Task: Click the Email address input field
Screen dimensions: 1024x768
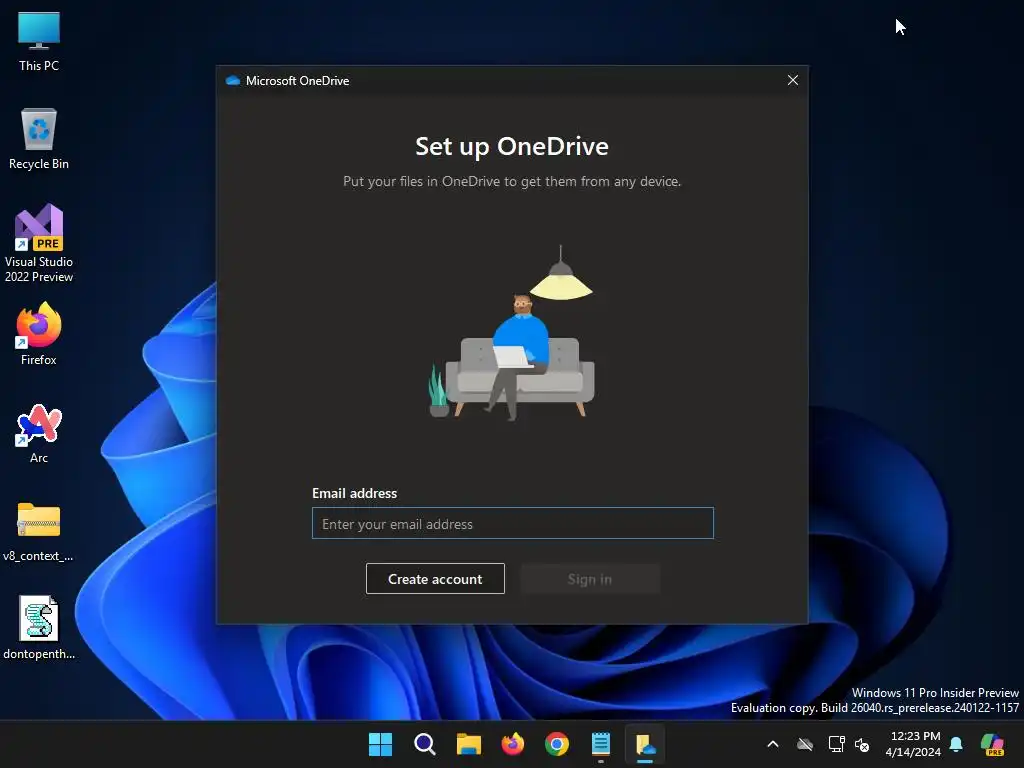Action: (513, 523)
